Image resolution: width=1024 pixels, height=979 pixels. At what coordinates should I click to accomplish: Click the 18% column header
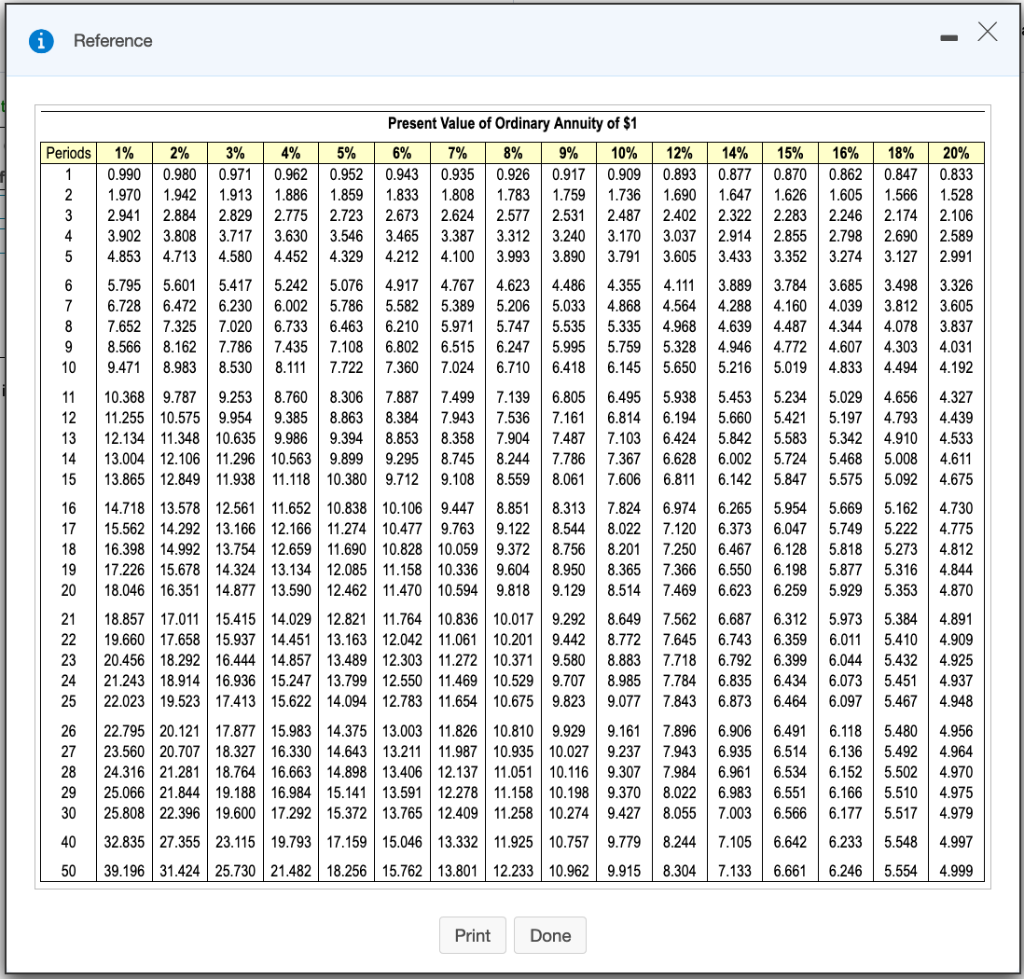click(x=901, y=153)
